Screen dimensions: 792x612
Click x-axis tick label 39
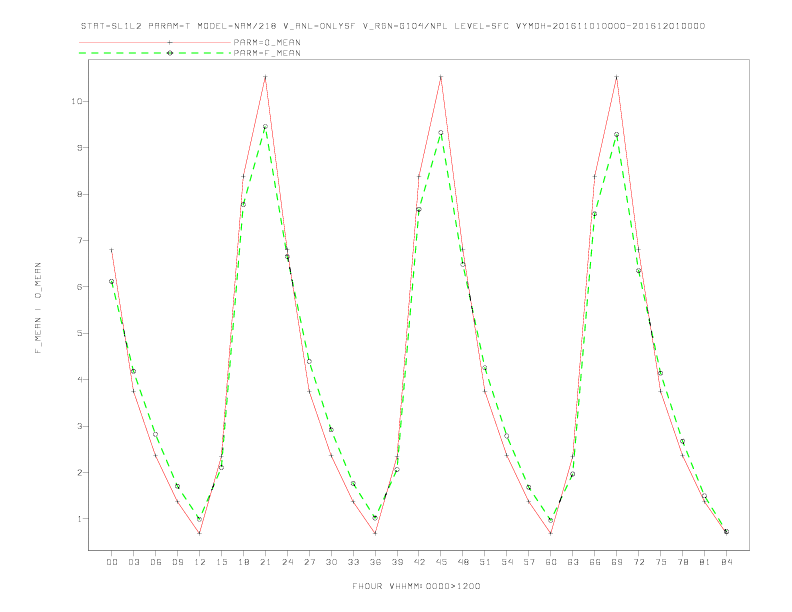tap(397, 562)
